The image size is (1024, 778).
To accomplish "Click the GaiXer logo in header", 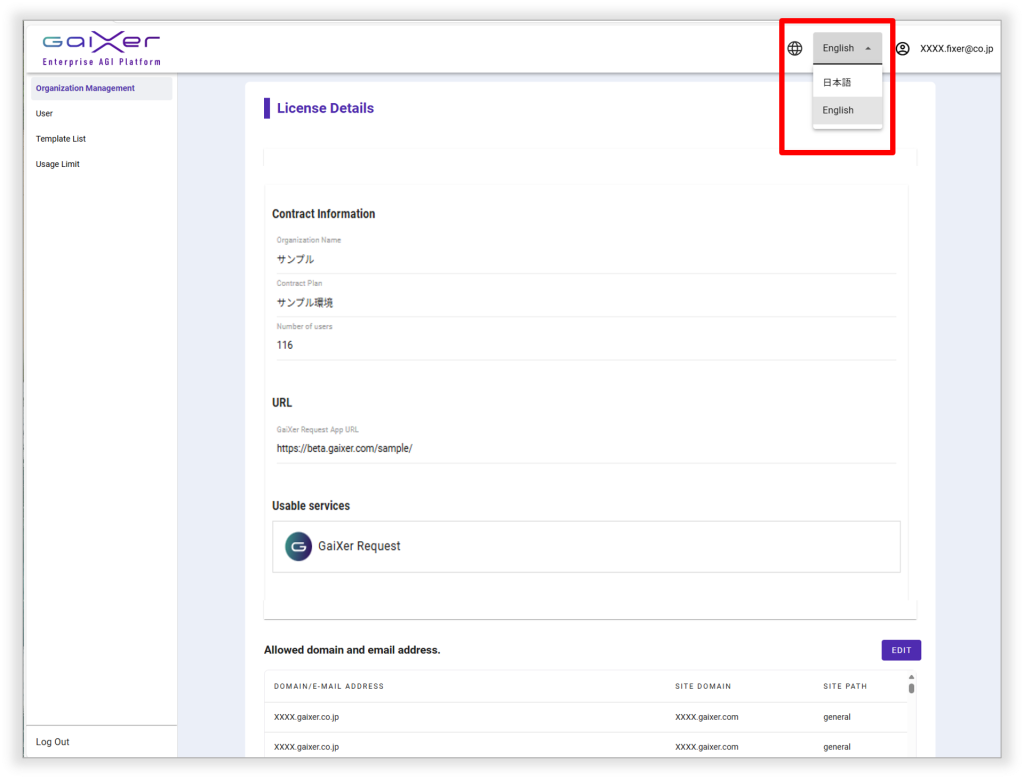I will 101,48.
